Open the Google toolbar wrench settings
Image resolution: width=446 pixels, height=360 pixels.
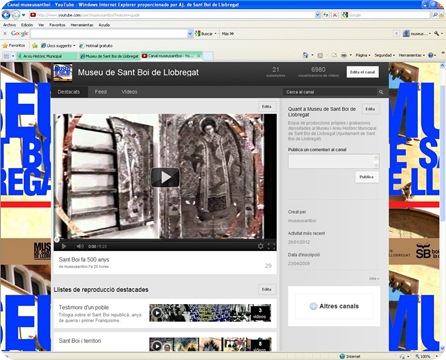pyautogui.click(x=437, y=34)
